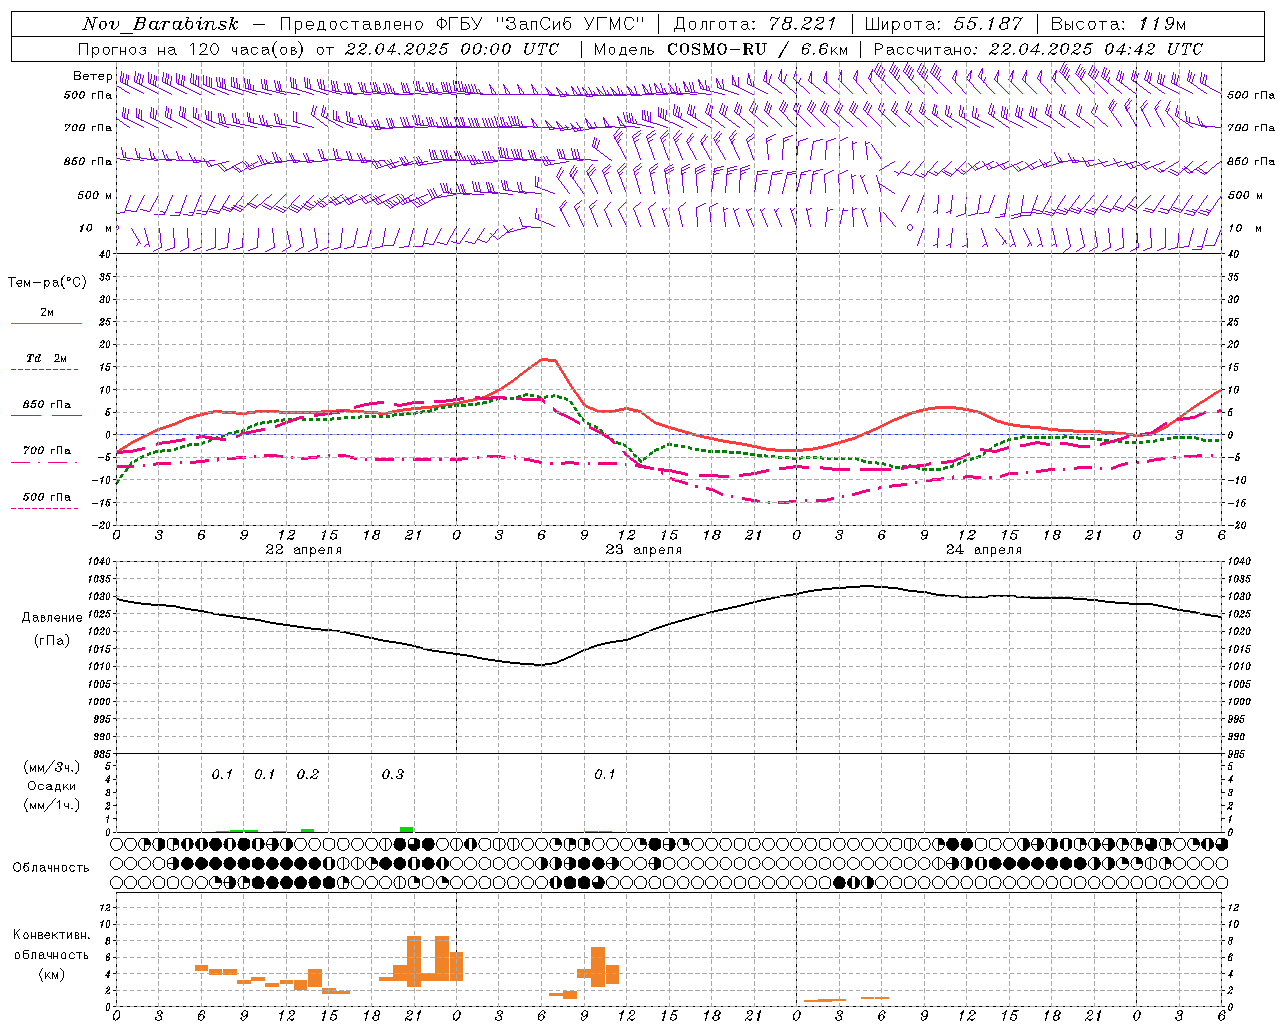Image resolution: width=1280 pixels, height=1024 pixels.
Task: Click the Высота: 119м label
Action: 1118,24
